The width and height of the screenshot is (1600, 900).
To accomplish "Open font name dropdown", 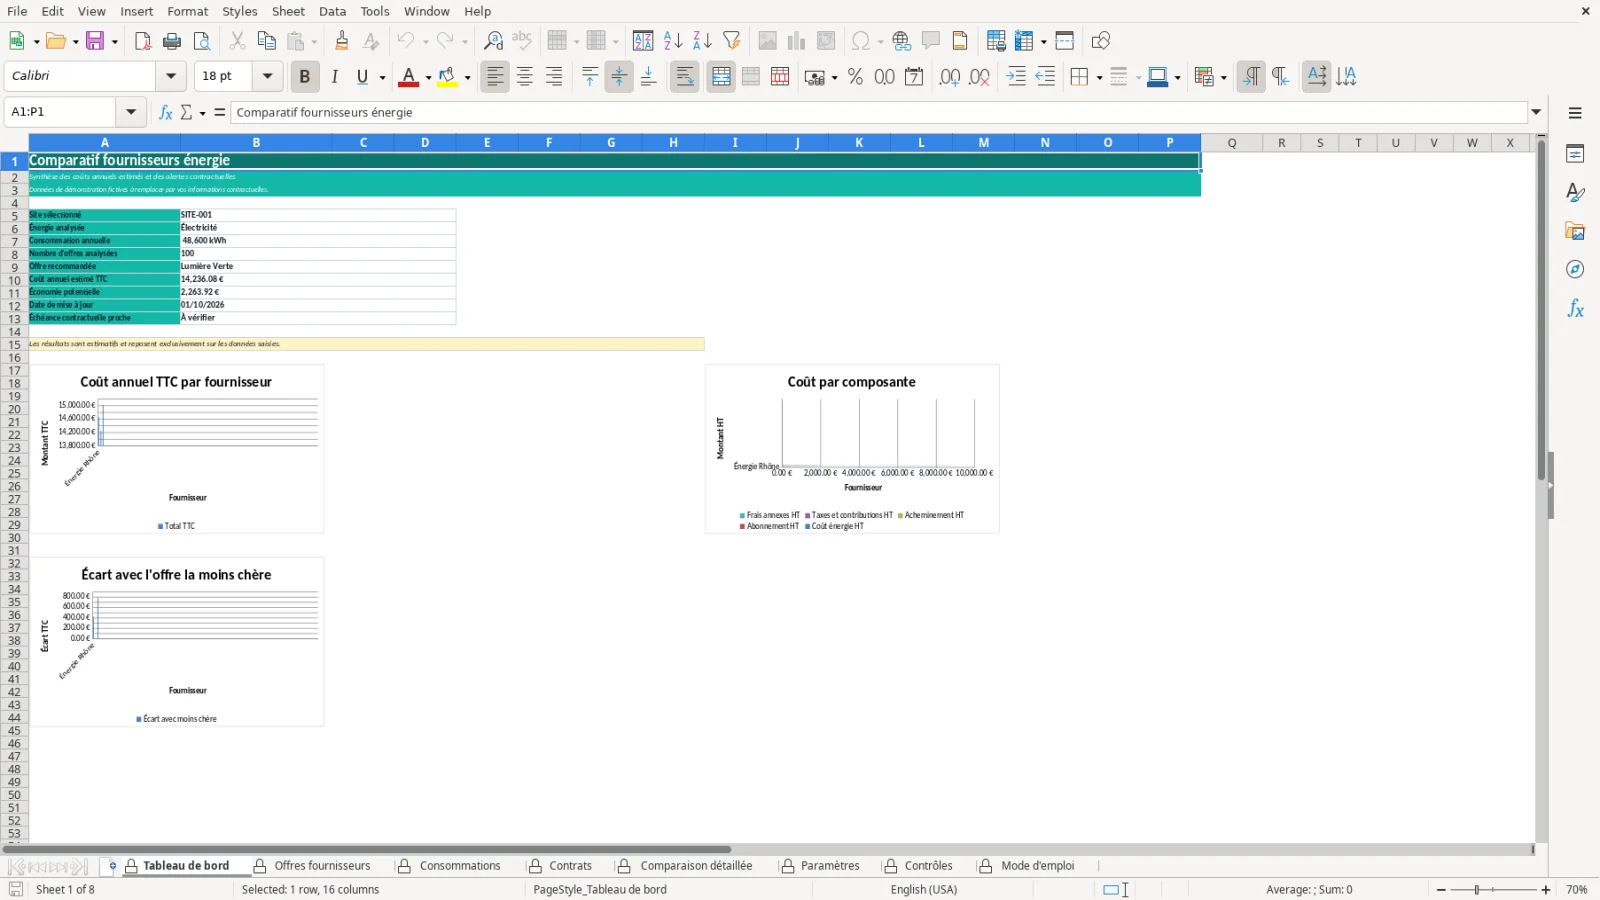I will coord(171,76).
